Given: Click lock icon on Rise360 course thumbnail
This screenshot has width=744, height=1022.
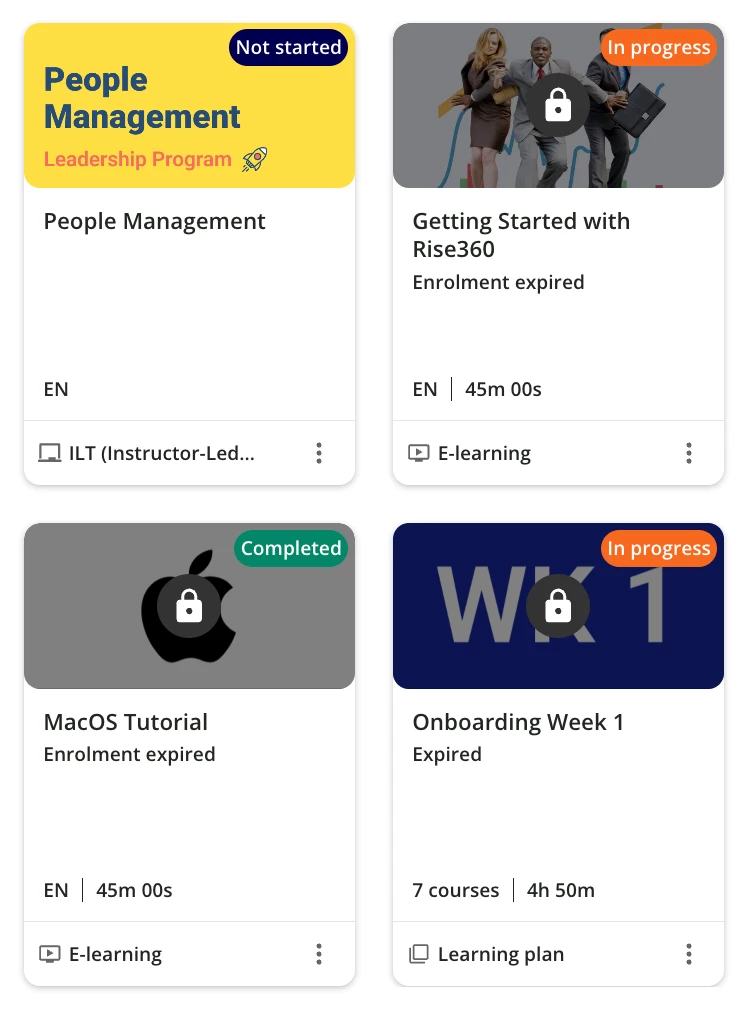Looking at the screenshot, I should click(558, 105).
